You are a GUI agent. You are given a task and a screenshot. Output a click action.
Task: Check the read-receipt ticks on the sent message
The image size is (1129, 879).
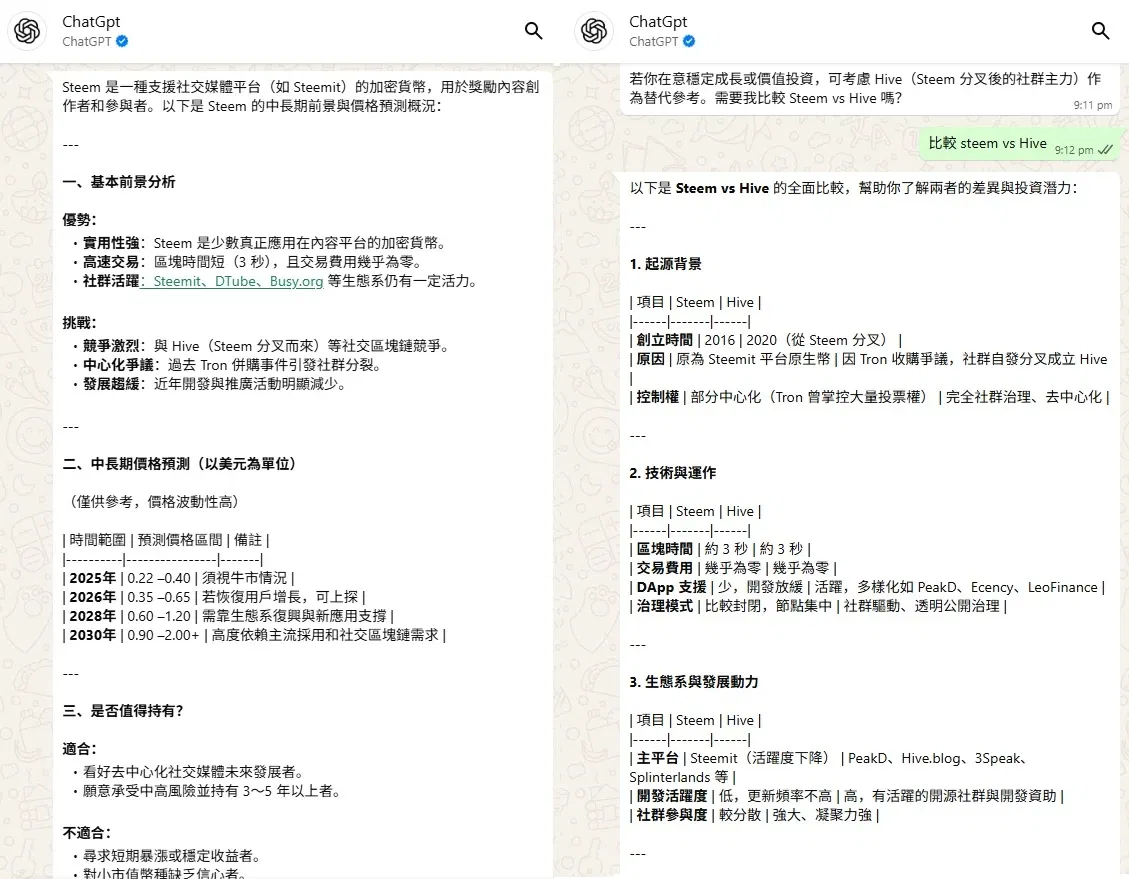coord(1105,150)
